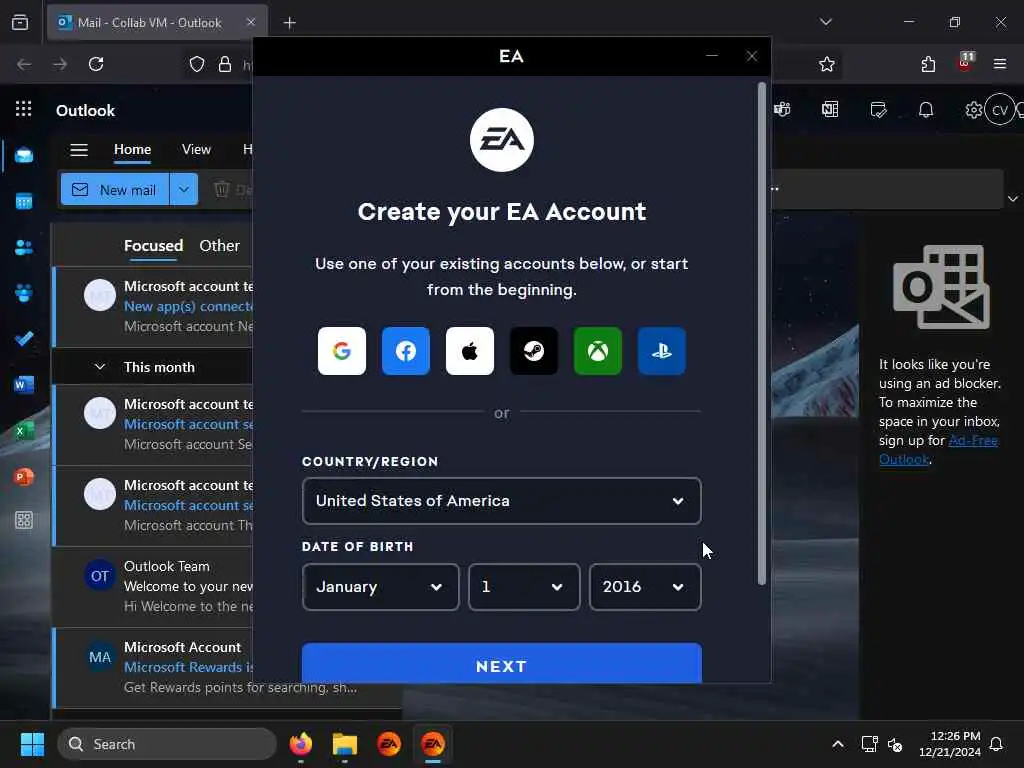Open Word from Outlook sidebar
Screen dimensions: 1024x768
click(x=24, y=385)
